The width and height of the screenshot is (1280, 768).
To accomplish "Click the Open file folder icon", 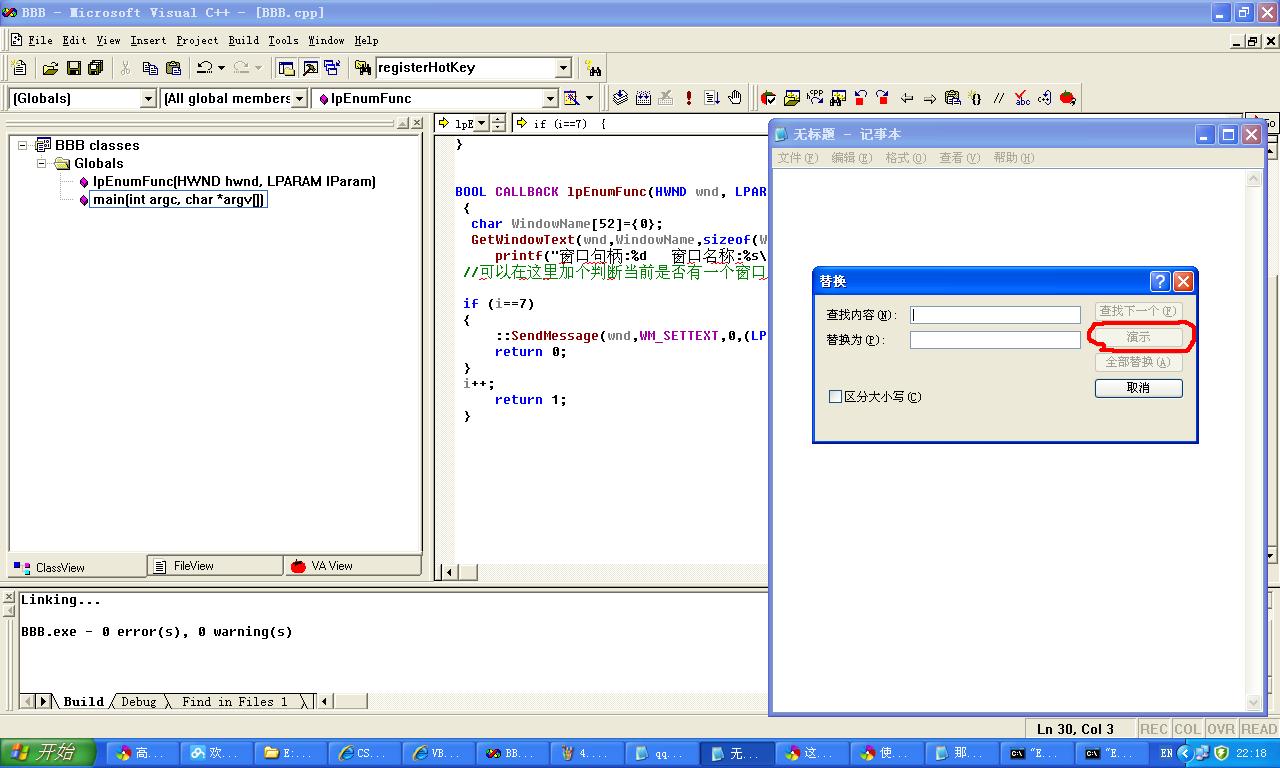I will (x=49, y=68).
